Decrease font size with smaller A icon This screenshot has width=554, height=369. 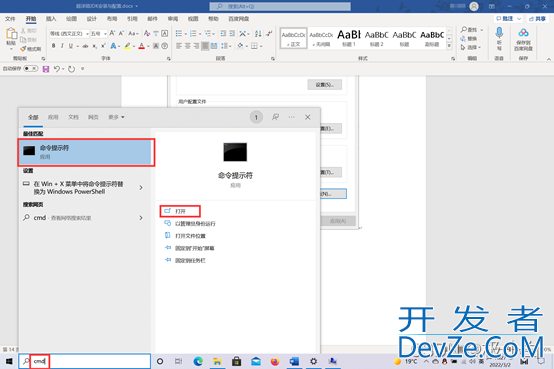pyautogui.click(x=121, y=33)
